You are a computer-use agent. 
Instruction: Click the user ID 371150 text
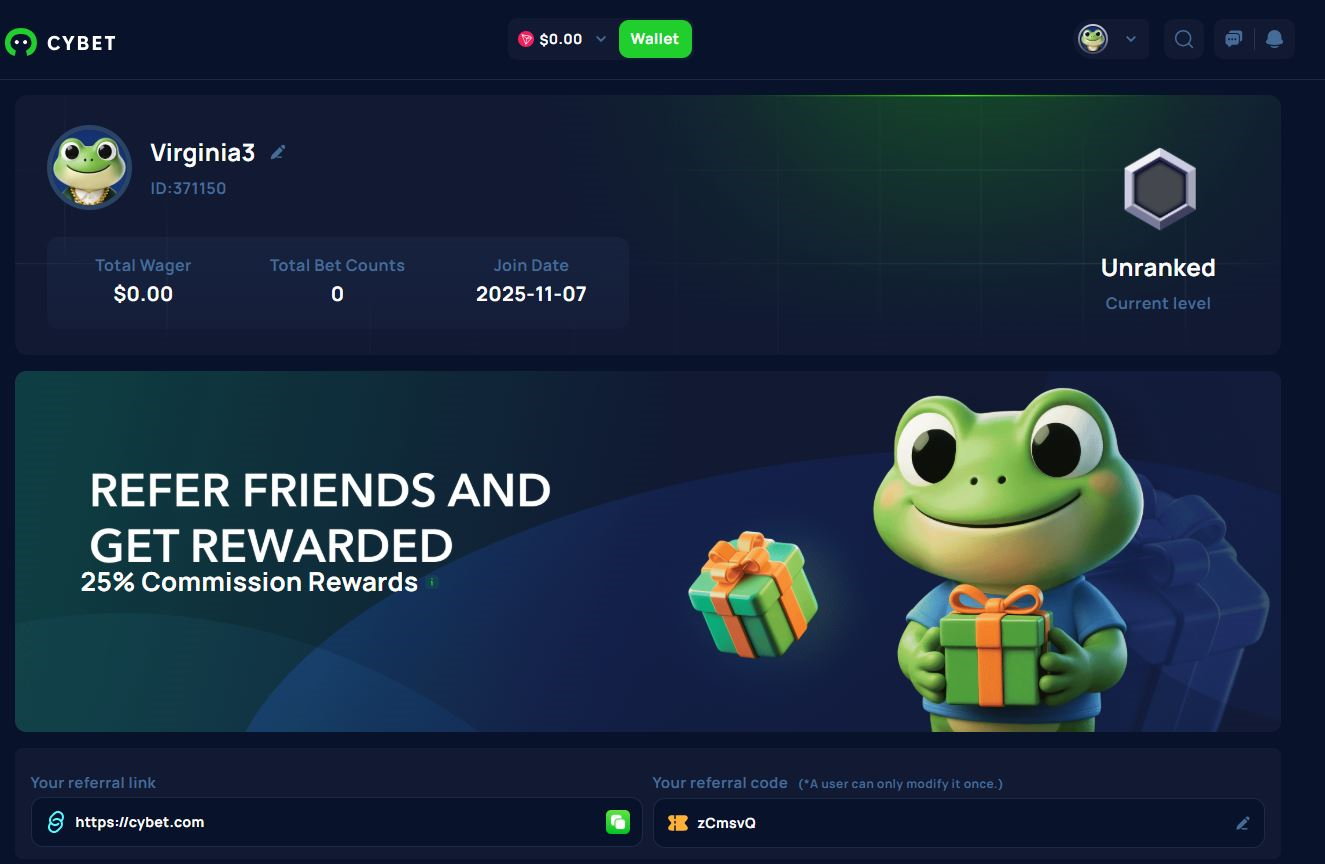click(188, 188)
